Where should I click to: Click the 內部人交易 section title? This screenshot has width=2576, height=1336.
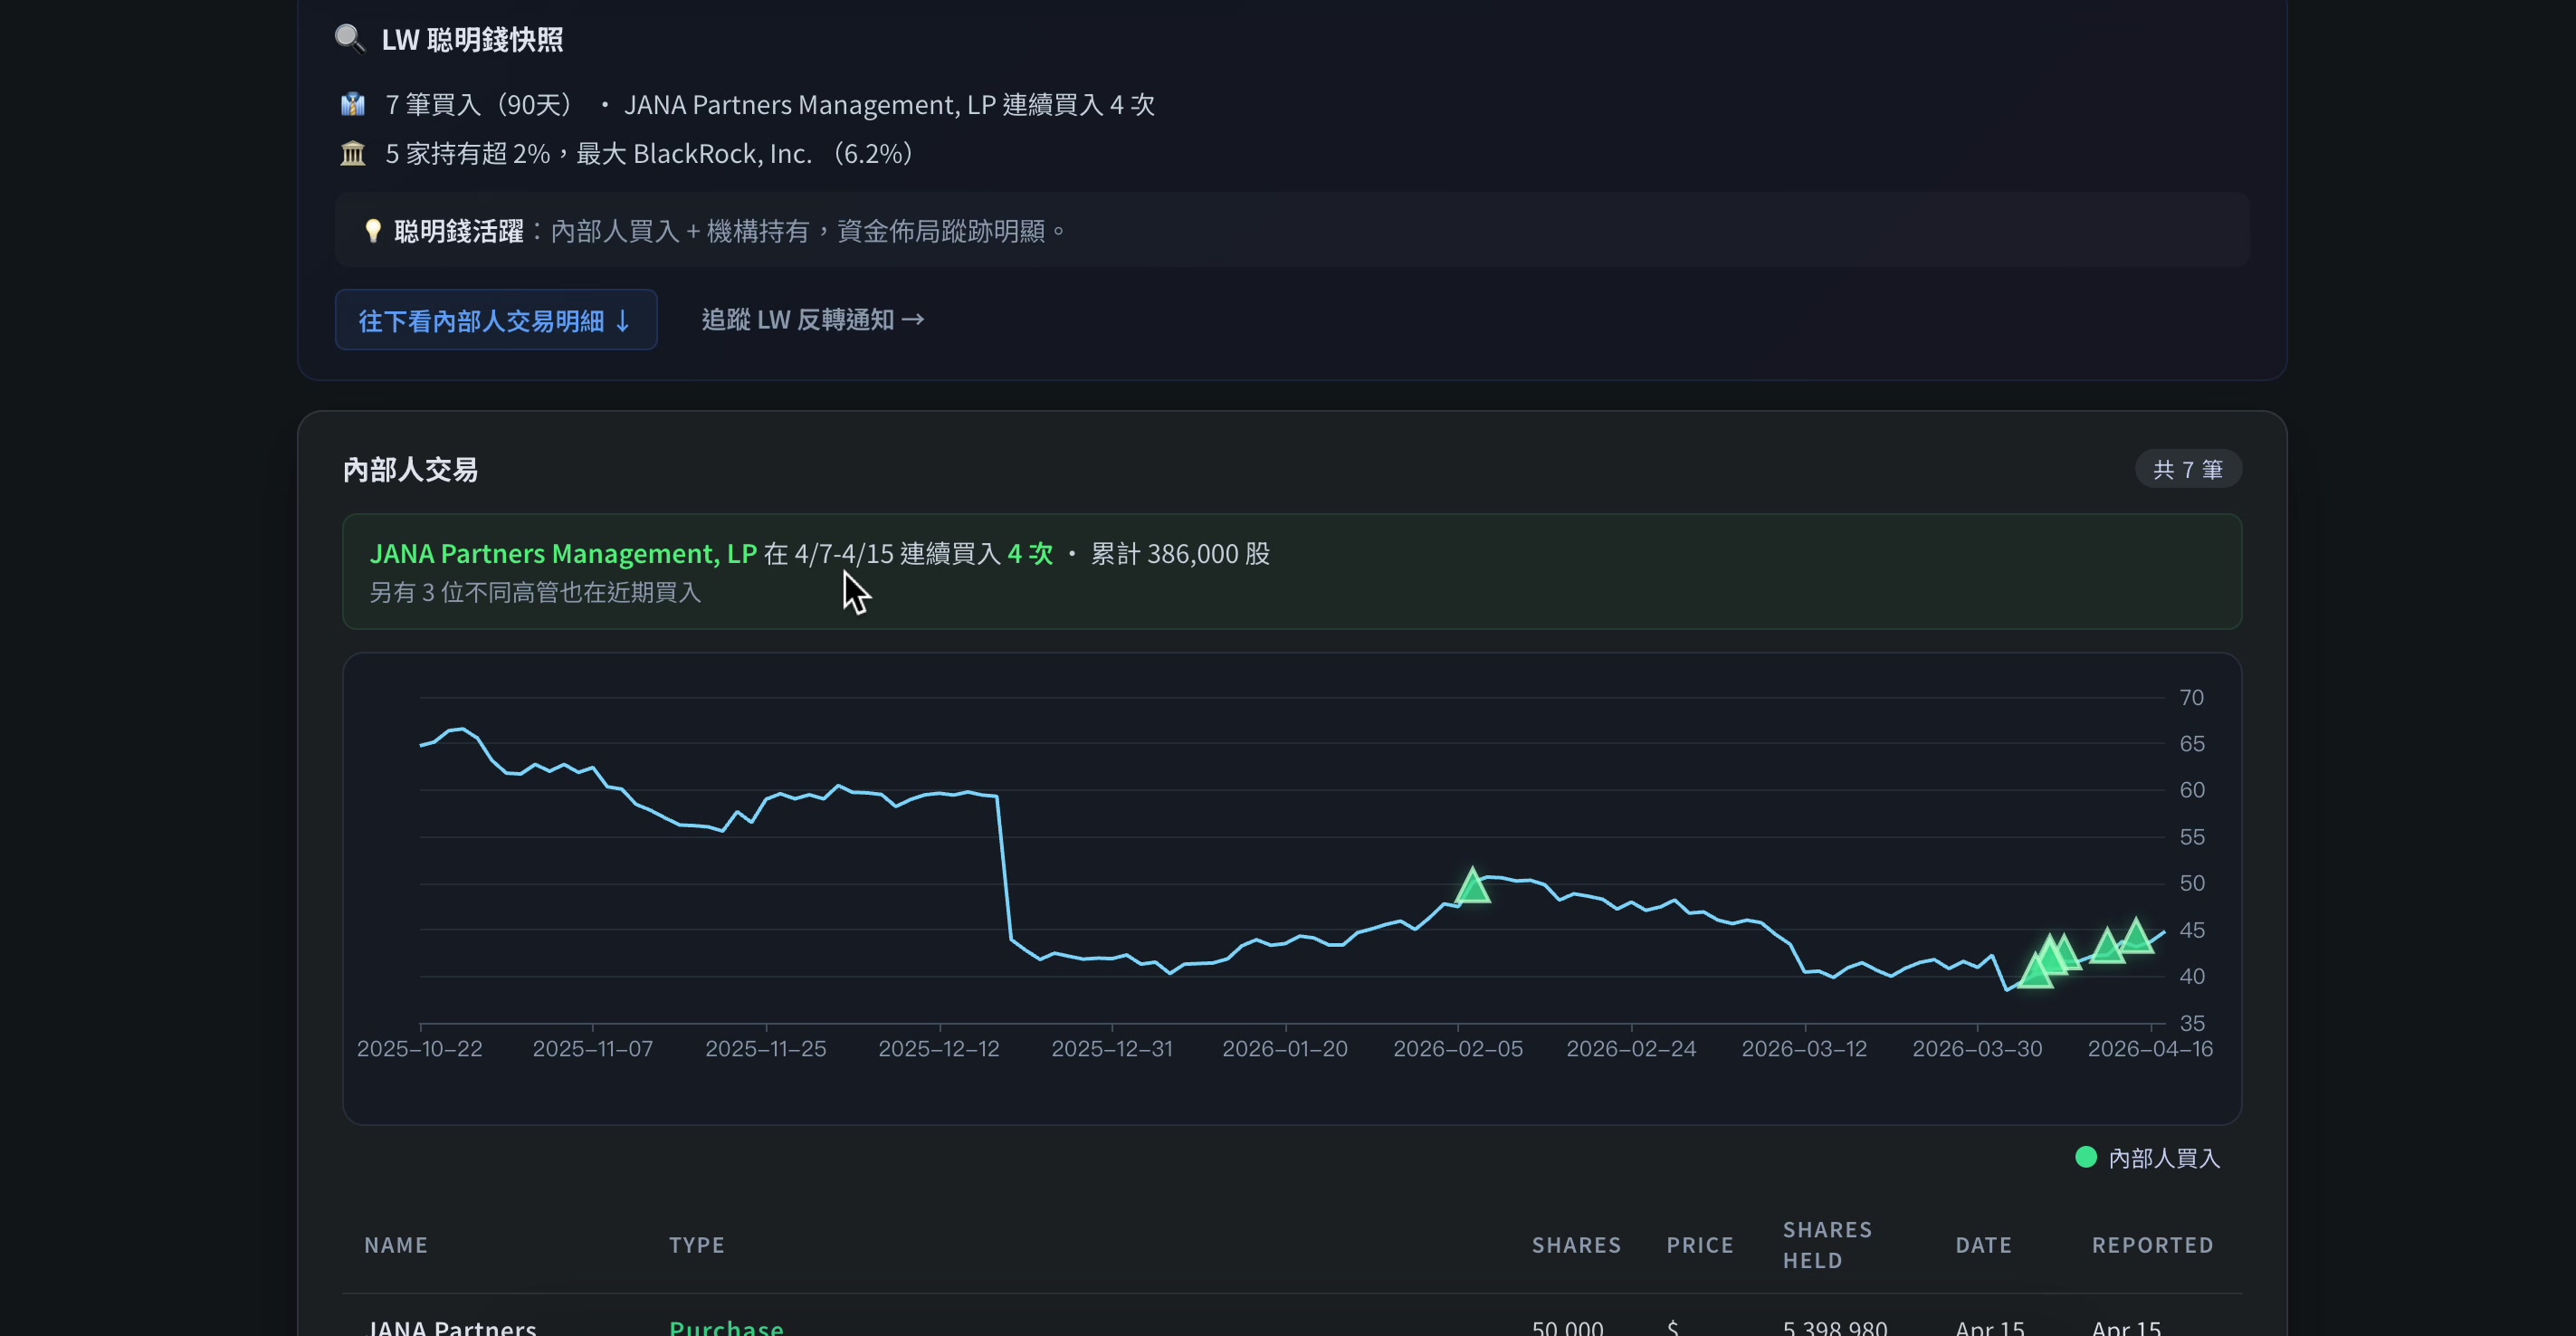coord(410,469)
